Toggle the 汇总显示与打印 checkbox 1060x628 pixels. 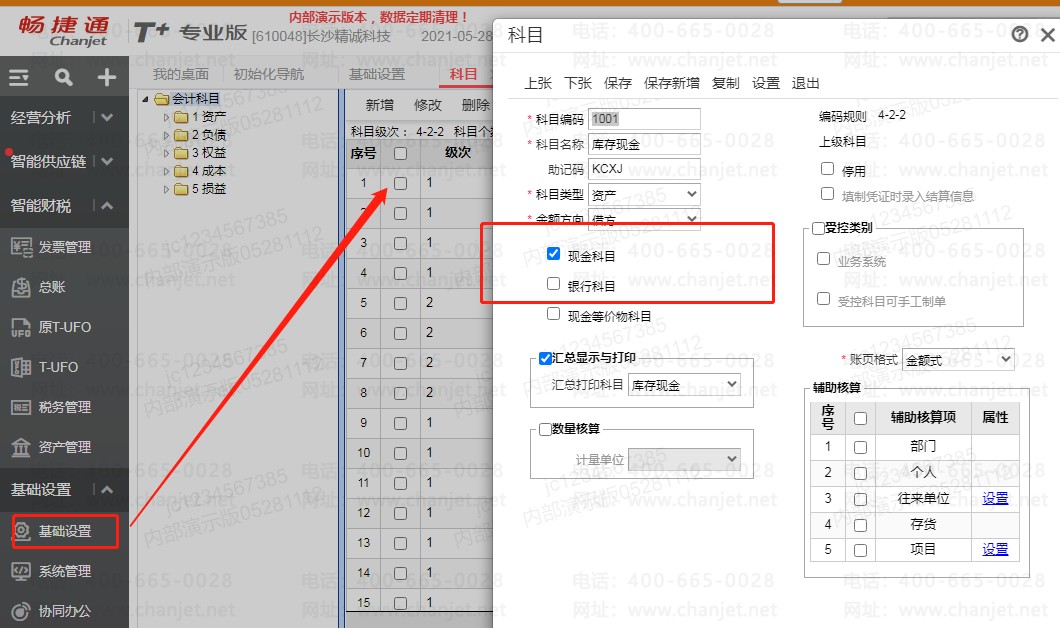[x=545, y=358]
